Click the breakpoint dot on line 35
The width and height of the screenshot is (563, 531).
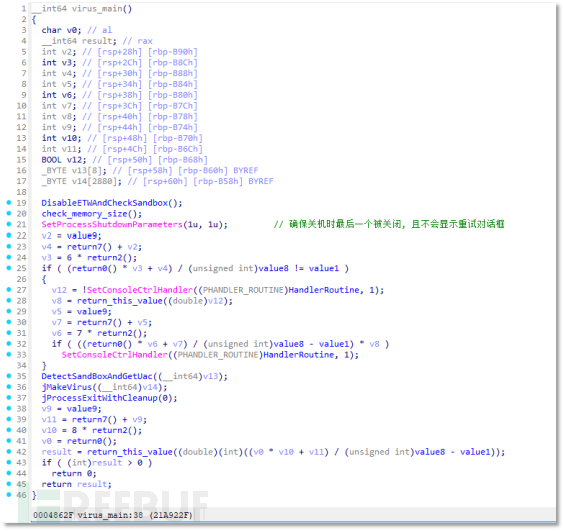[x=9, y=376]
